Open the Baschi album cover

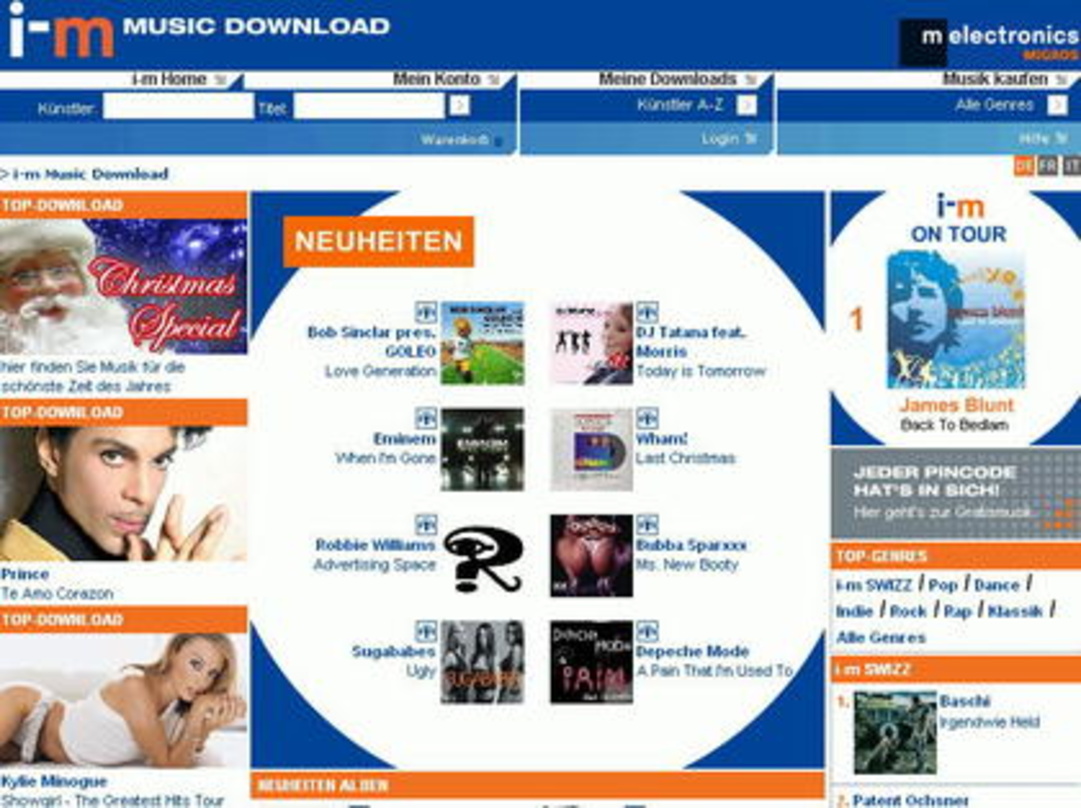[895, 733]
